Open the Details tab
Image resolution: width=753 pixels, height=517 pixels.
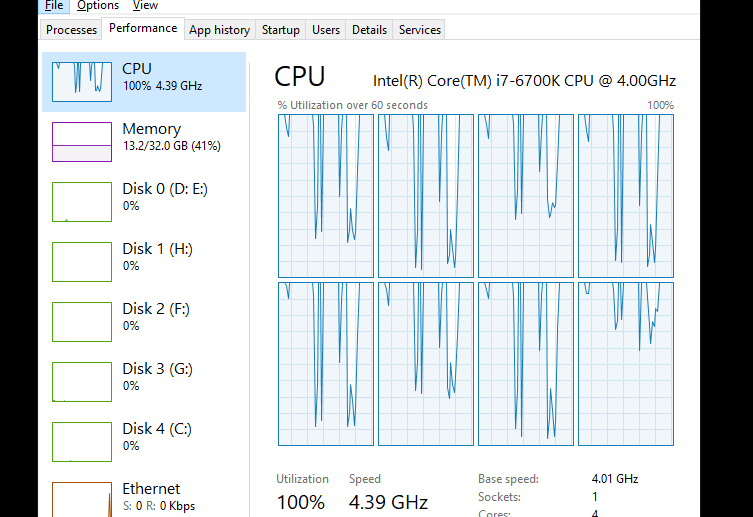pos(369,30)
